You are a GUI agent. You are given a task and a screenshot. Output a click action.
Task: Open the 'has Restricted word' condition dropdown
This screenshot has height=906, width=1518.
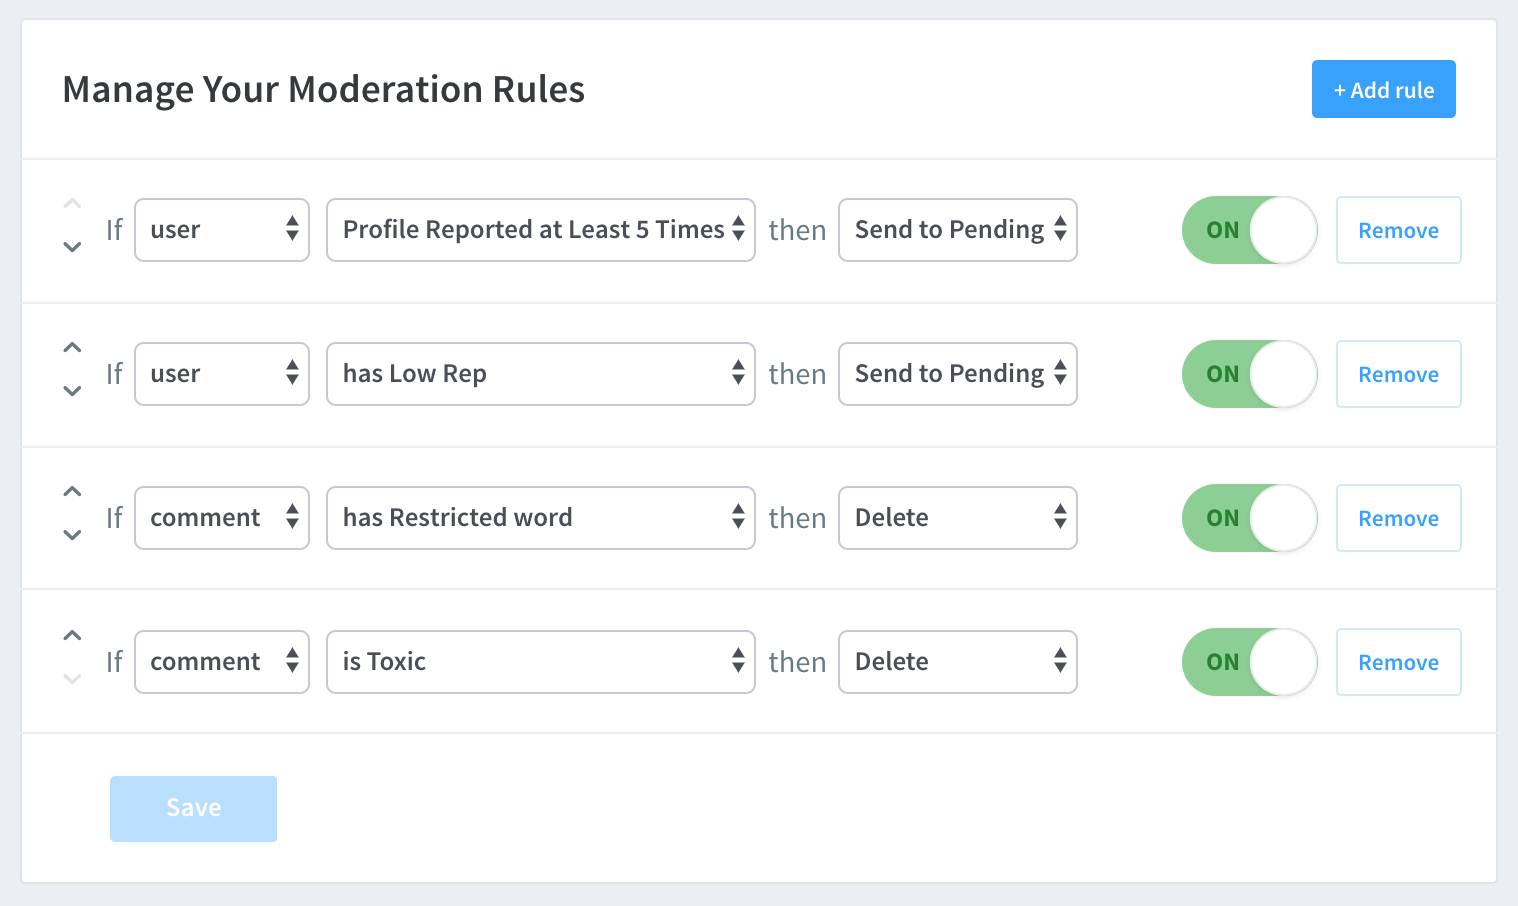click(x=540, y=518)
